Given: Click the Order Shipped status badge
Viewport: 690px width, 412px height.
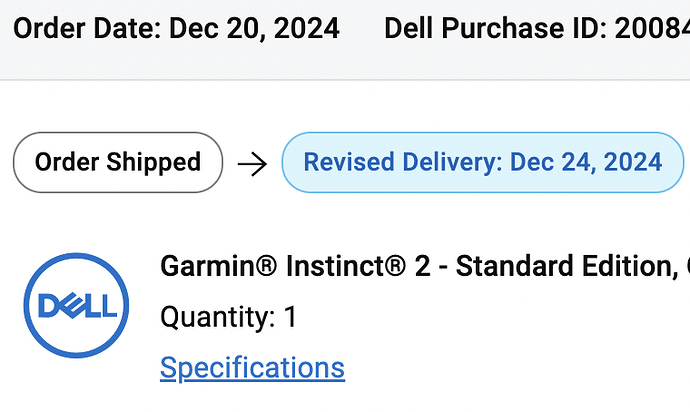Looking at the screenshot, I should (118, 162).
